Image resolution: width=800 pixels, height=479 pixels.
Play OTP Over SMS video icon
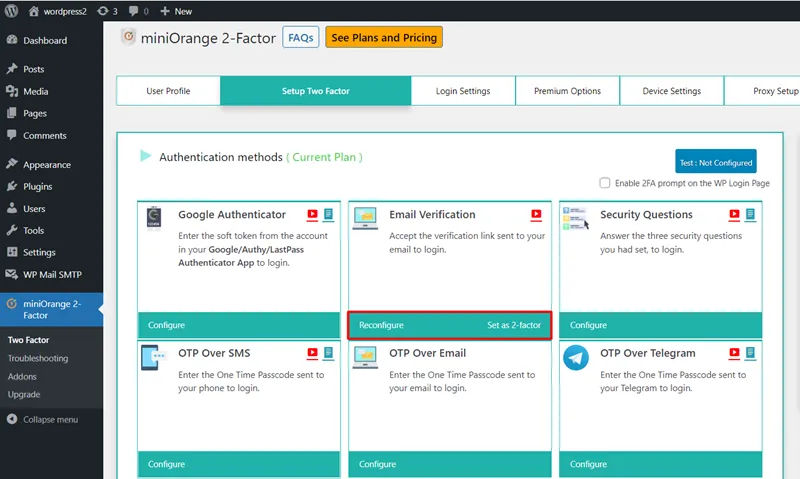click(x=312, y=352)
